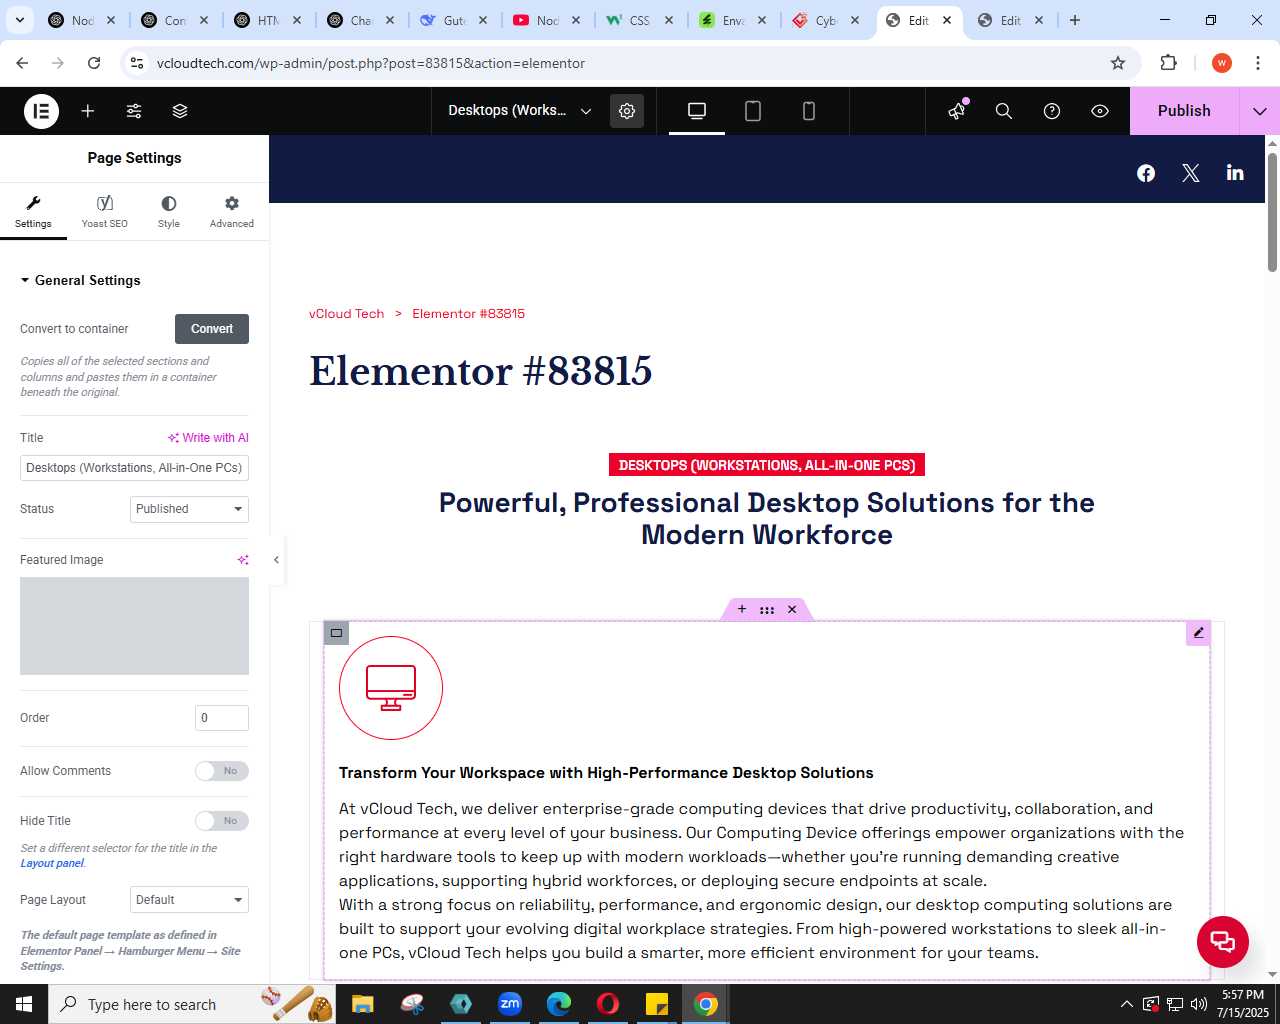Follow the vCloud Tech breadcrumb link
This screenshot has width=1280, height=1024.
[346, 314]
